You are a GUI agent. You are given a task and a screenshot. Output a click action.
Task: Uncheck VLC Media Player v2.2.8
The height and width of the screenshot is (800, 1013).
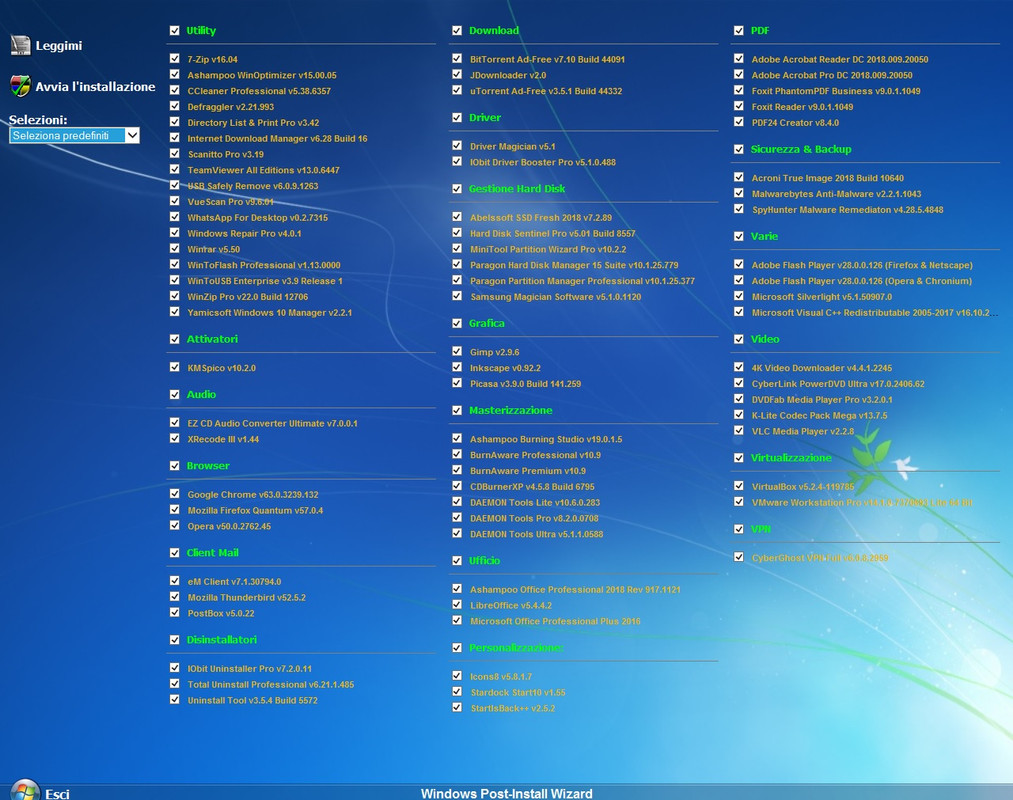738,430
